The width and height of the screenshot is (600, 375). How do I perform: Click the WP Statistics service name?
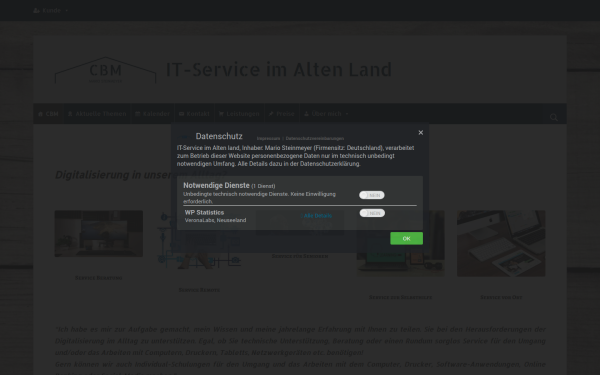(204, 212)
